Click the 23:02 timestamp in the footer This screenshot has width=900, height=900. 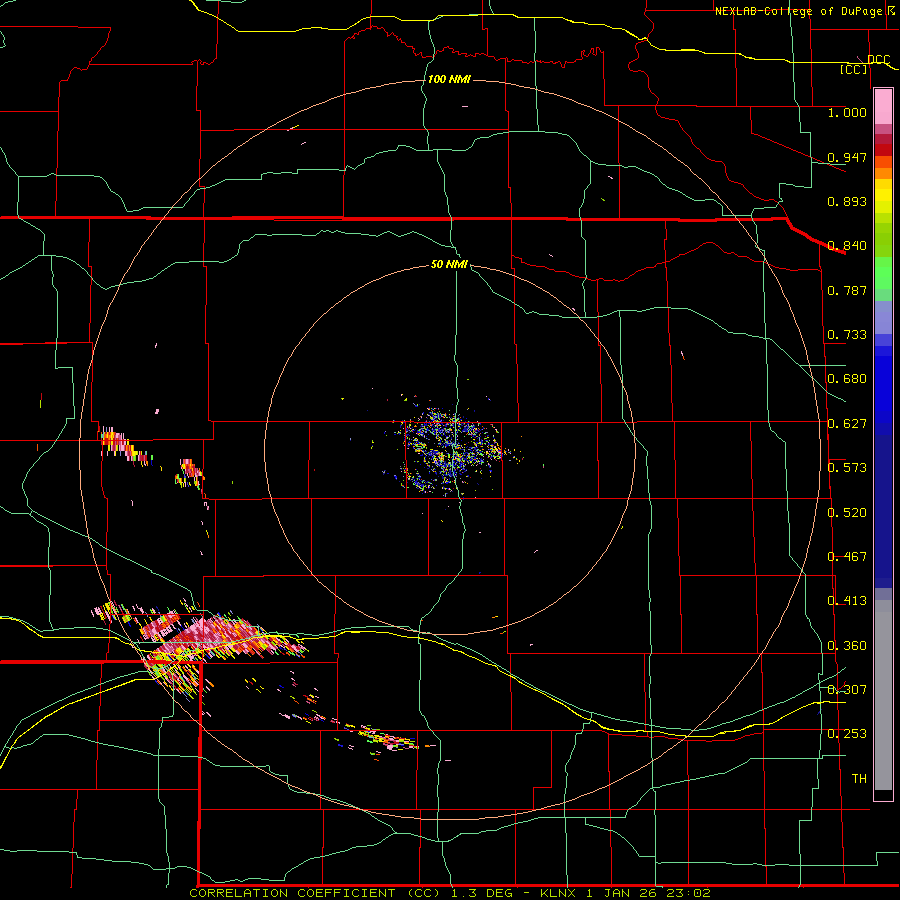(688, 893)
